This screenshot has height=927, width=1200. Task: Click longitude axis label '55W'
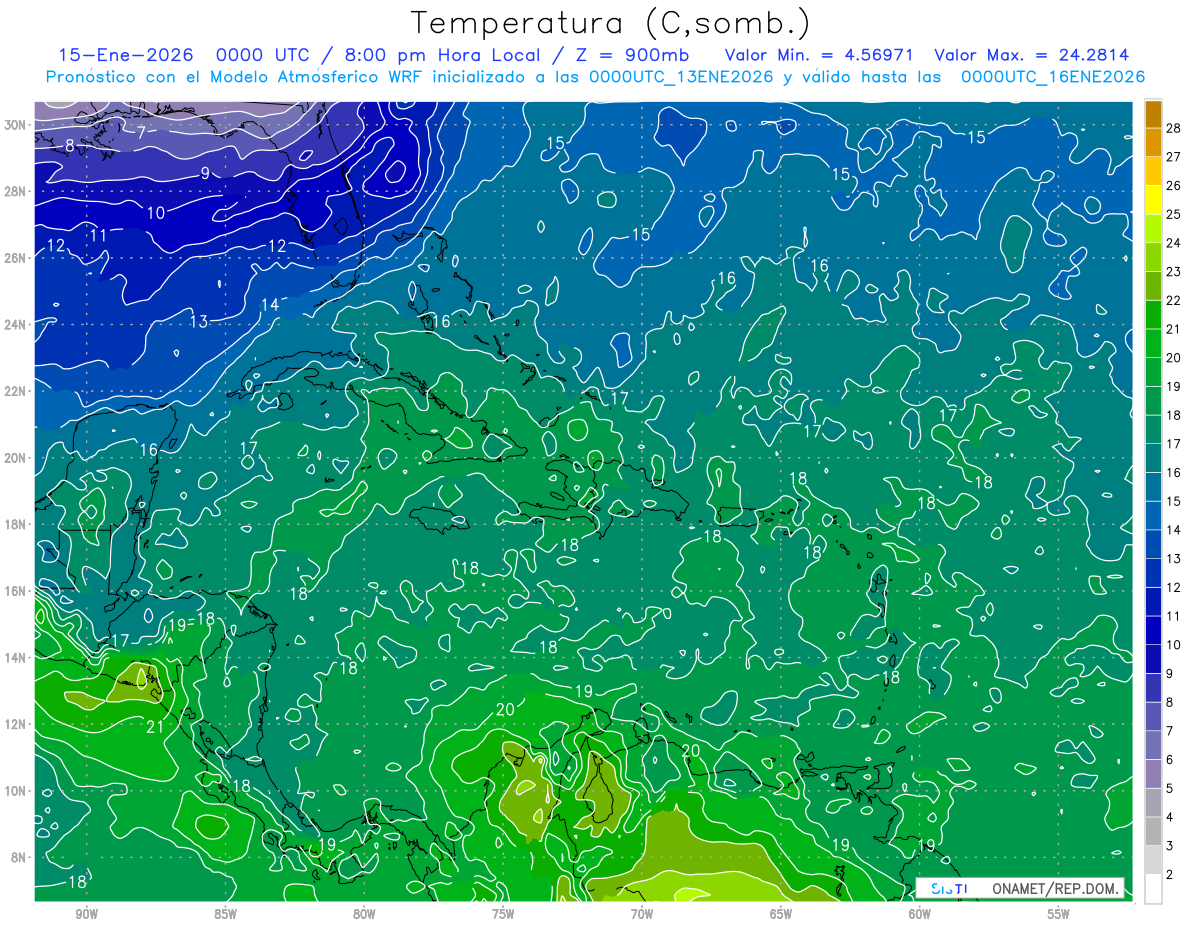[1059, 915]
